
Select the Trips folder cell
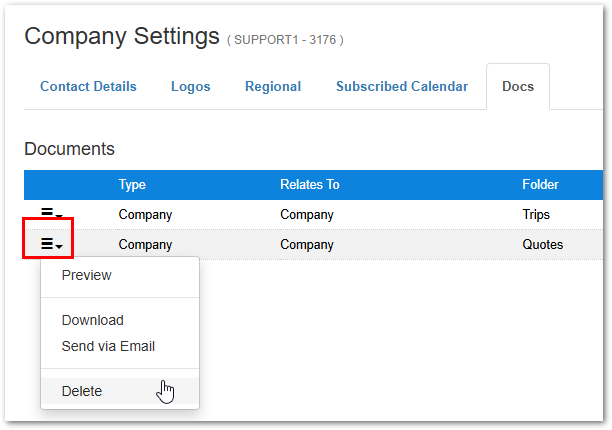(536, 214)
